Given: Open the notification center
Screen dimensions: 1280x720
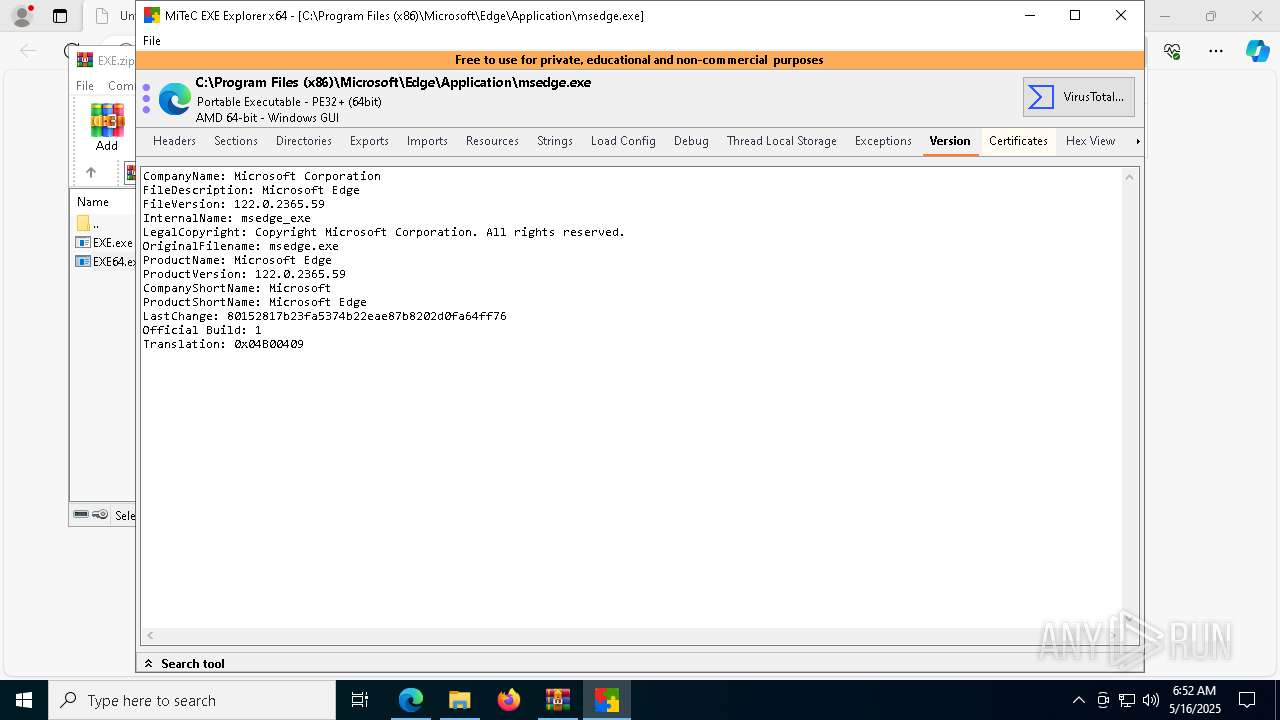Looking at the screenshot, I should coord(1247,700).
